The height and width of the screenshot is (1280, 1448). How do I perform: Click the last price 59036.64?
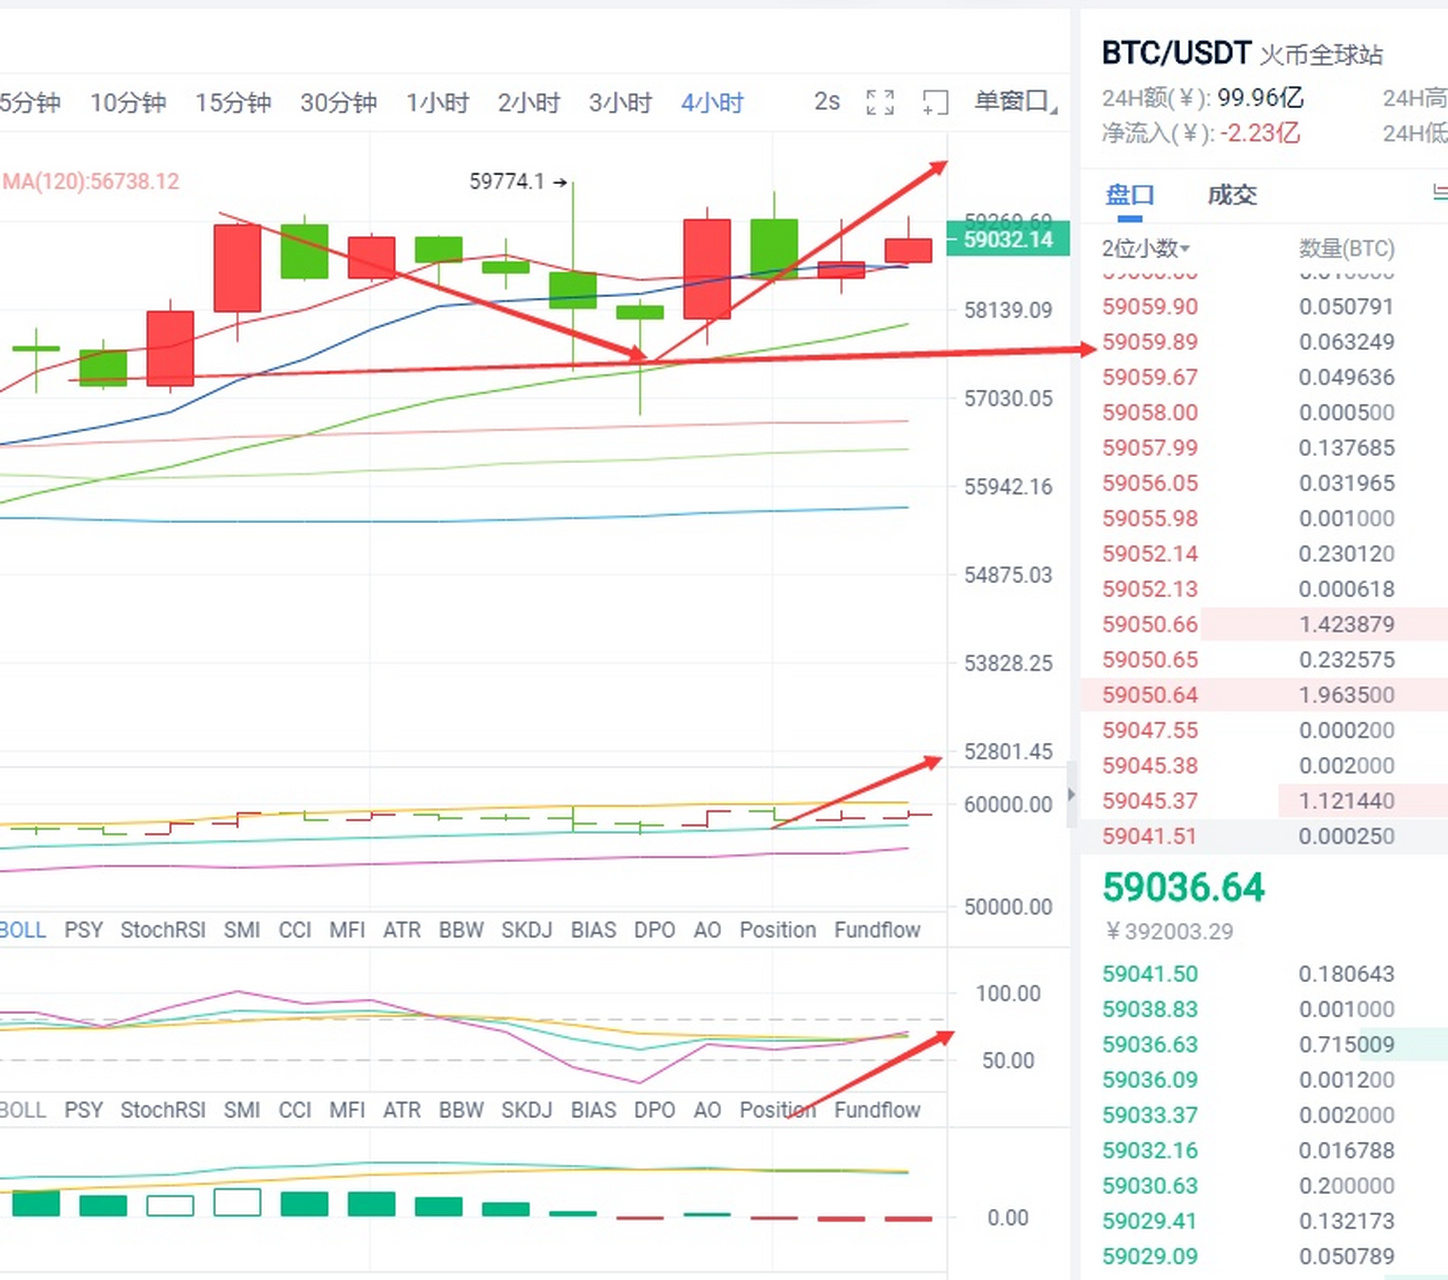tap(1183, 888)
